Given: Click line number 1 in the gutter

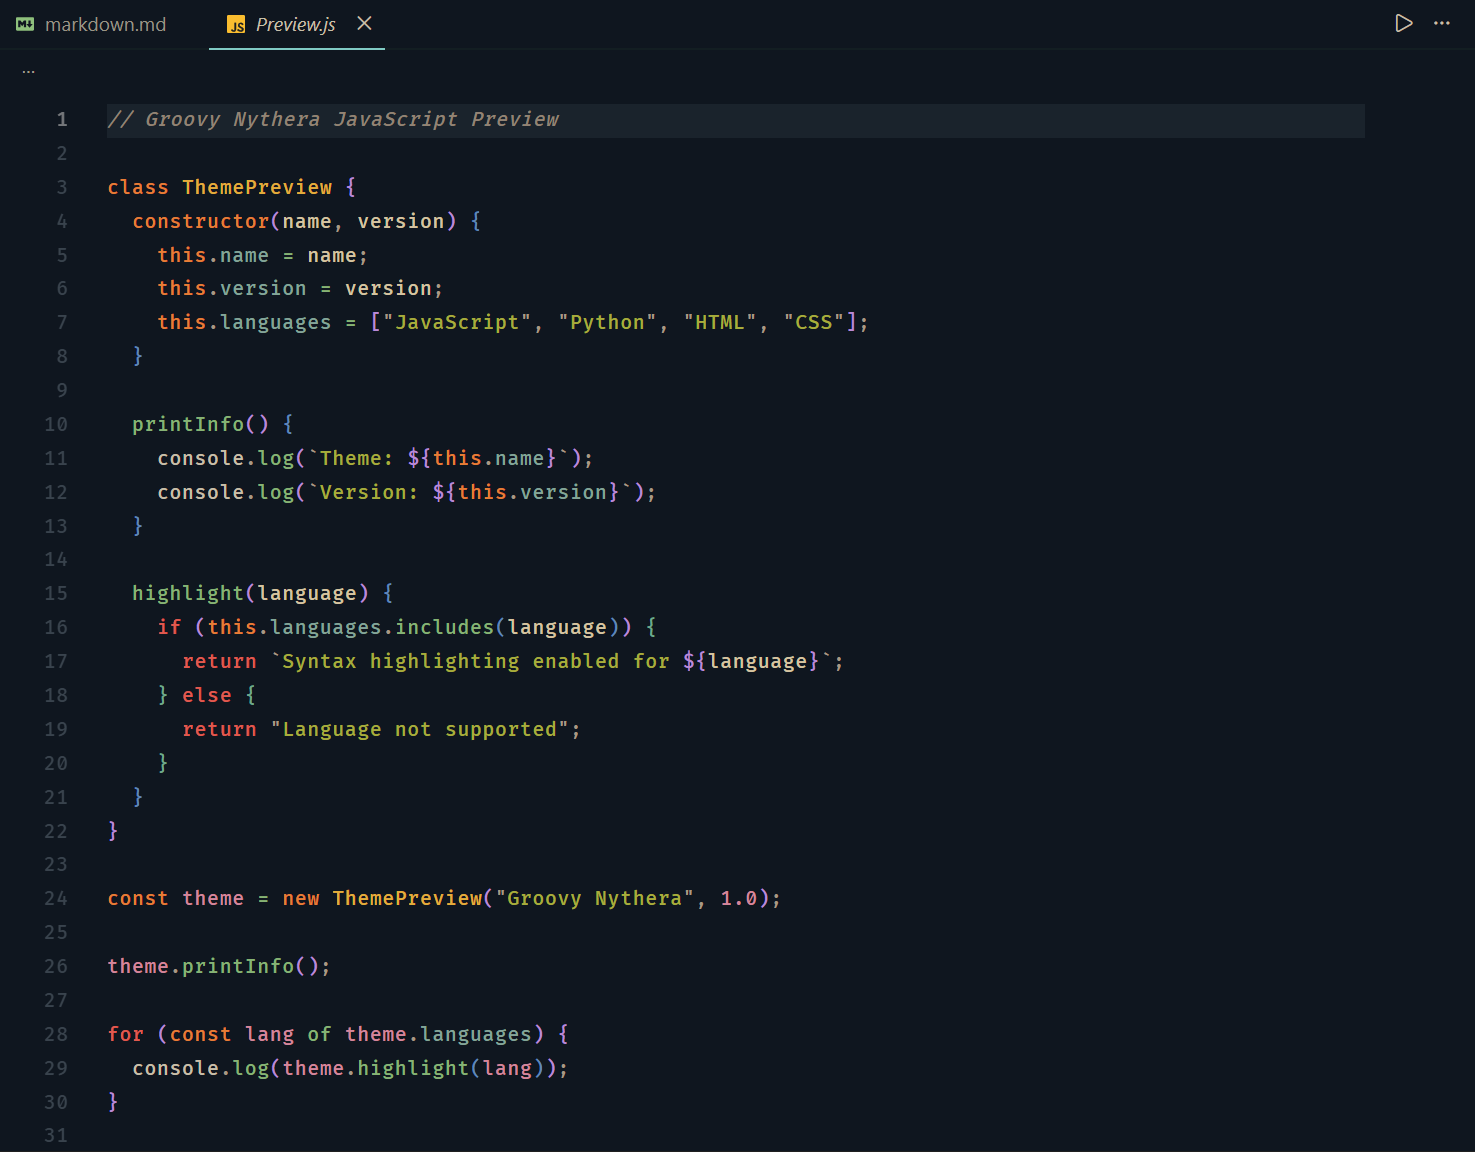Looking at the screenshot, I should [61, 119].
